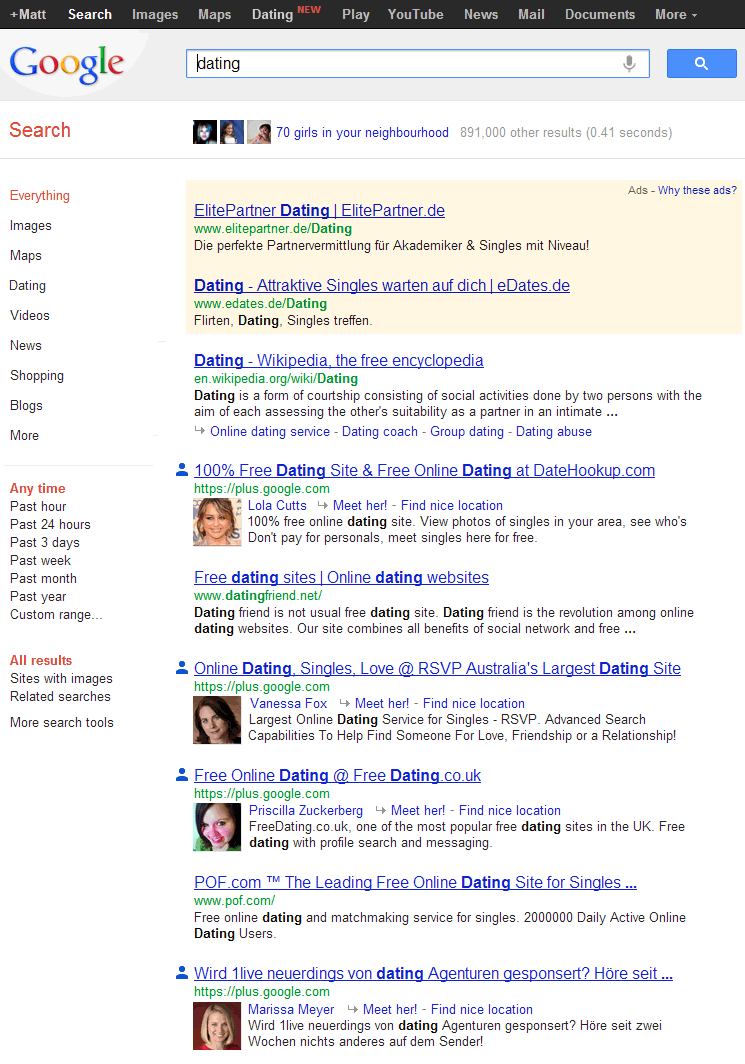Select Dating filter in left sidebar

(27, 285)
